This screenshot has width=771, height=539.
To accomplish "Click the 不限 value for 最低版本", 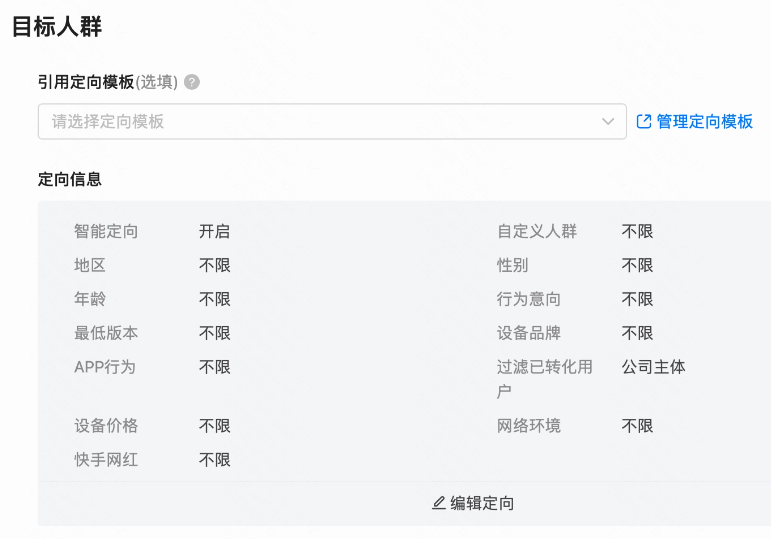I will [x=214, y=333].
